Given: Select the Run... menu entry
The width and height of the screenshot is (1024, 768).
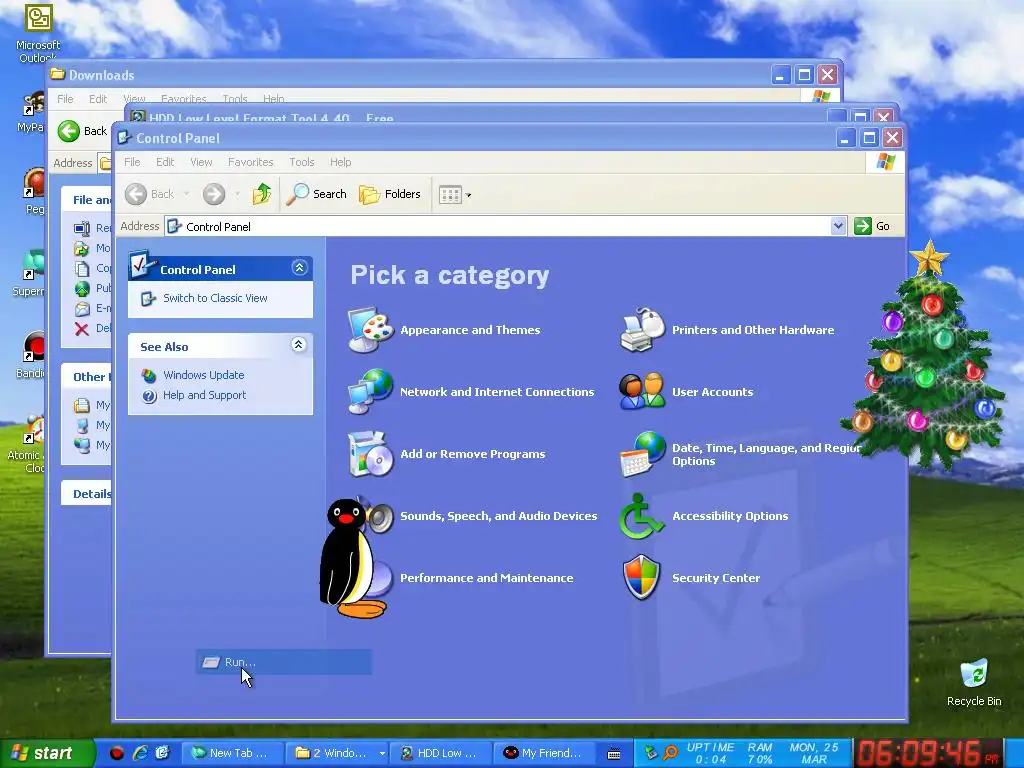Looking at the screenshot, I should point(283,662).
